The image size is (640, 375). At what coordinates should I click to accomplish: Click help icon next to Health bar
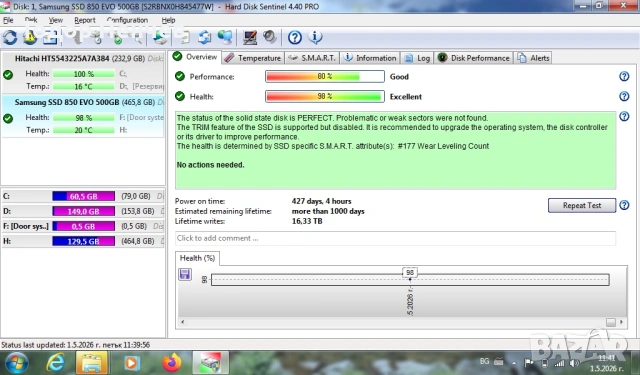point(624,96)
